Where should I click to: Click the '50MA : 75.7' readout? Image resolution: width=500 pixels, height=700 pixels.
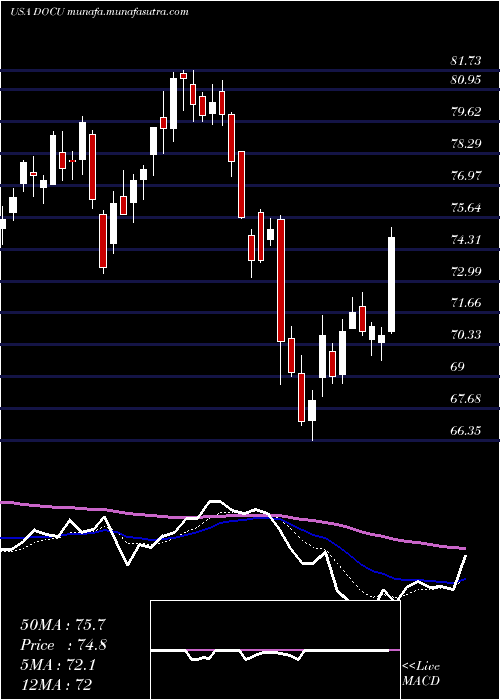point(63,625)
